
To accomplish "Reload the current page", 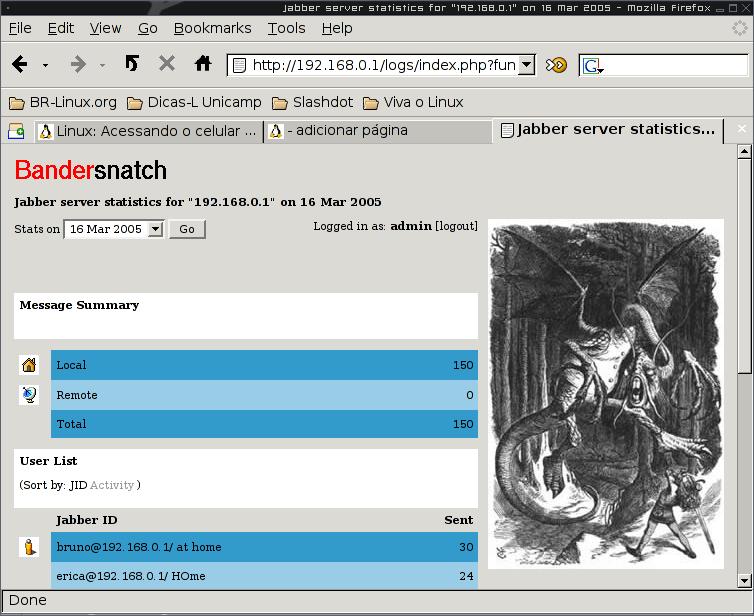I will [x=132, y=63].
